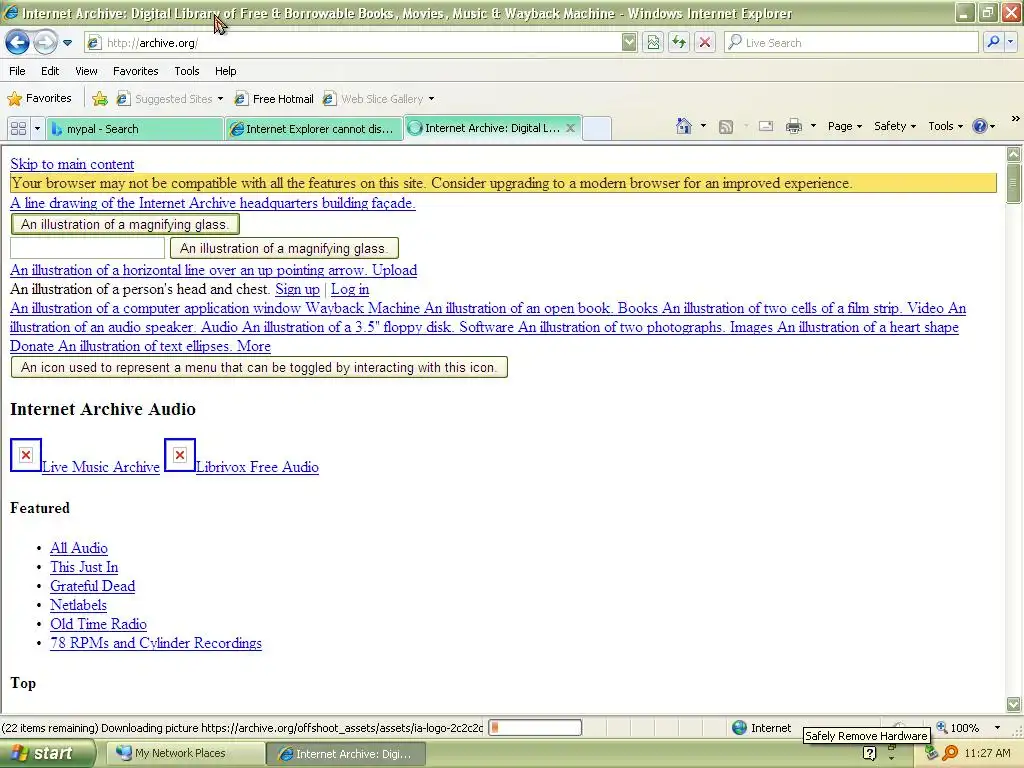The image size is (1024, 768).
Task: Click the page scrollbar down arrow
Action: [x=1014, y=704]
